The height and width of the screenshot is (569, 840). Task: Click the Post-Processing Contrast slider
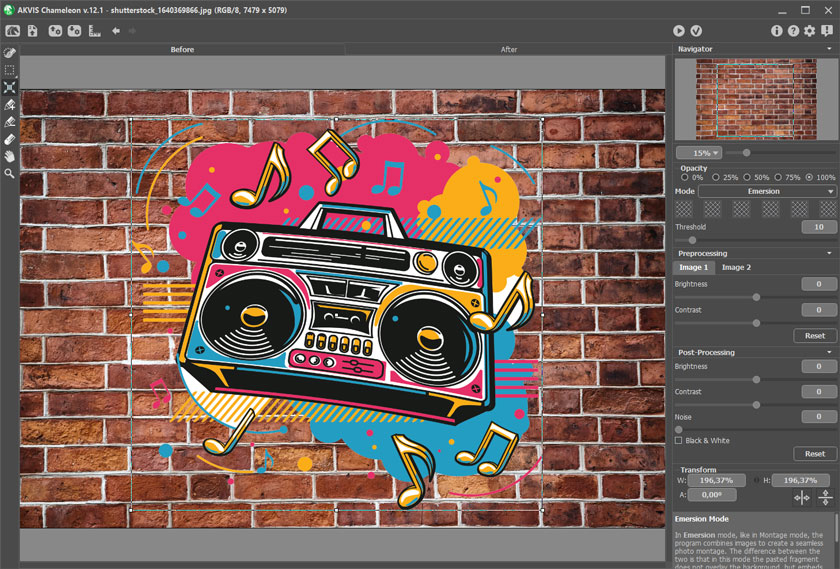pyautogui.click(x=755, y=405)
